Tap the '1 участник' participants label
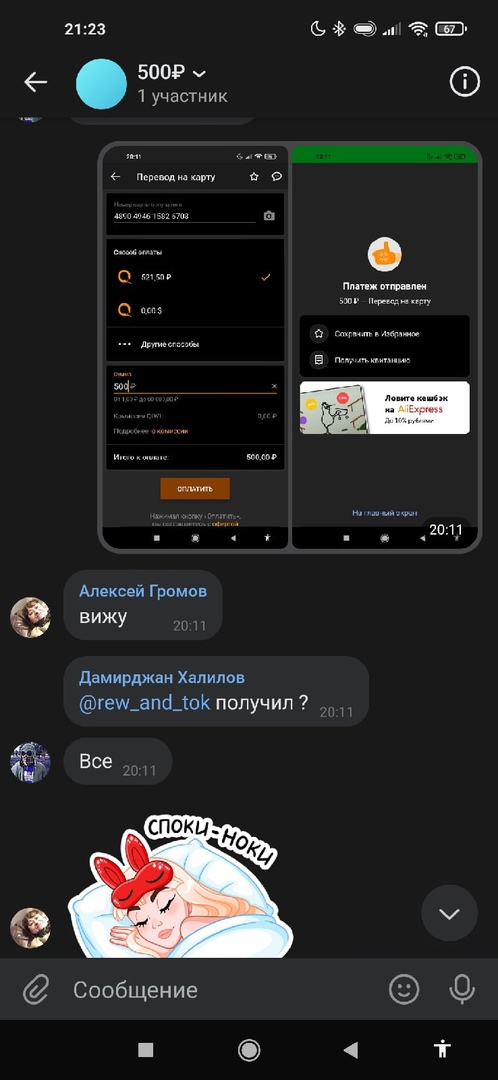The image size is (498, 1080). 182,96
